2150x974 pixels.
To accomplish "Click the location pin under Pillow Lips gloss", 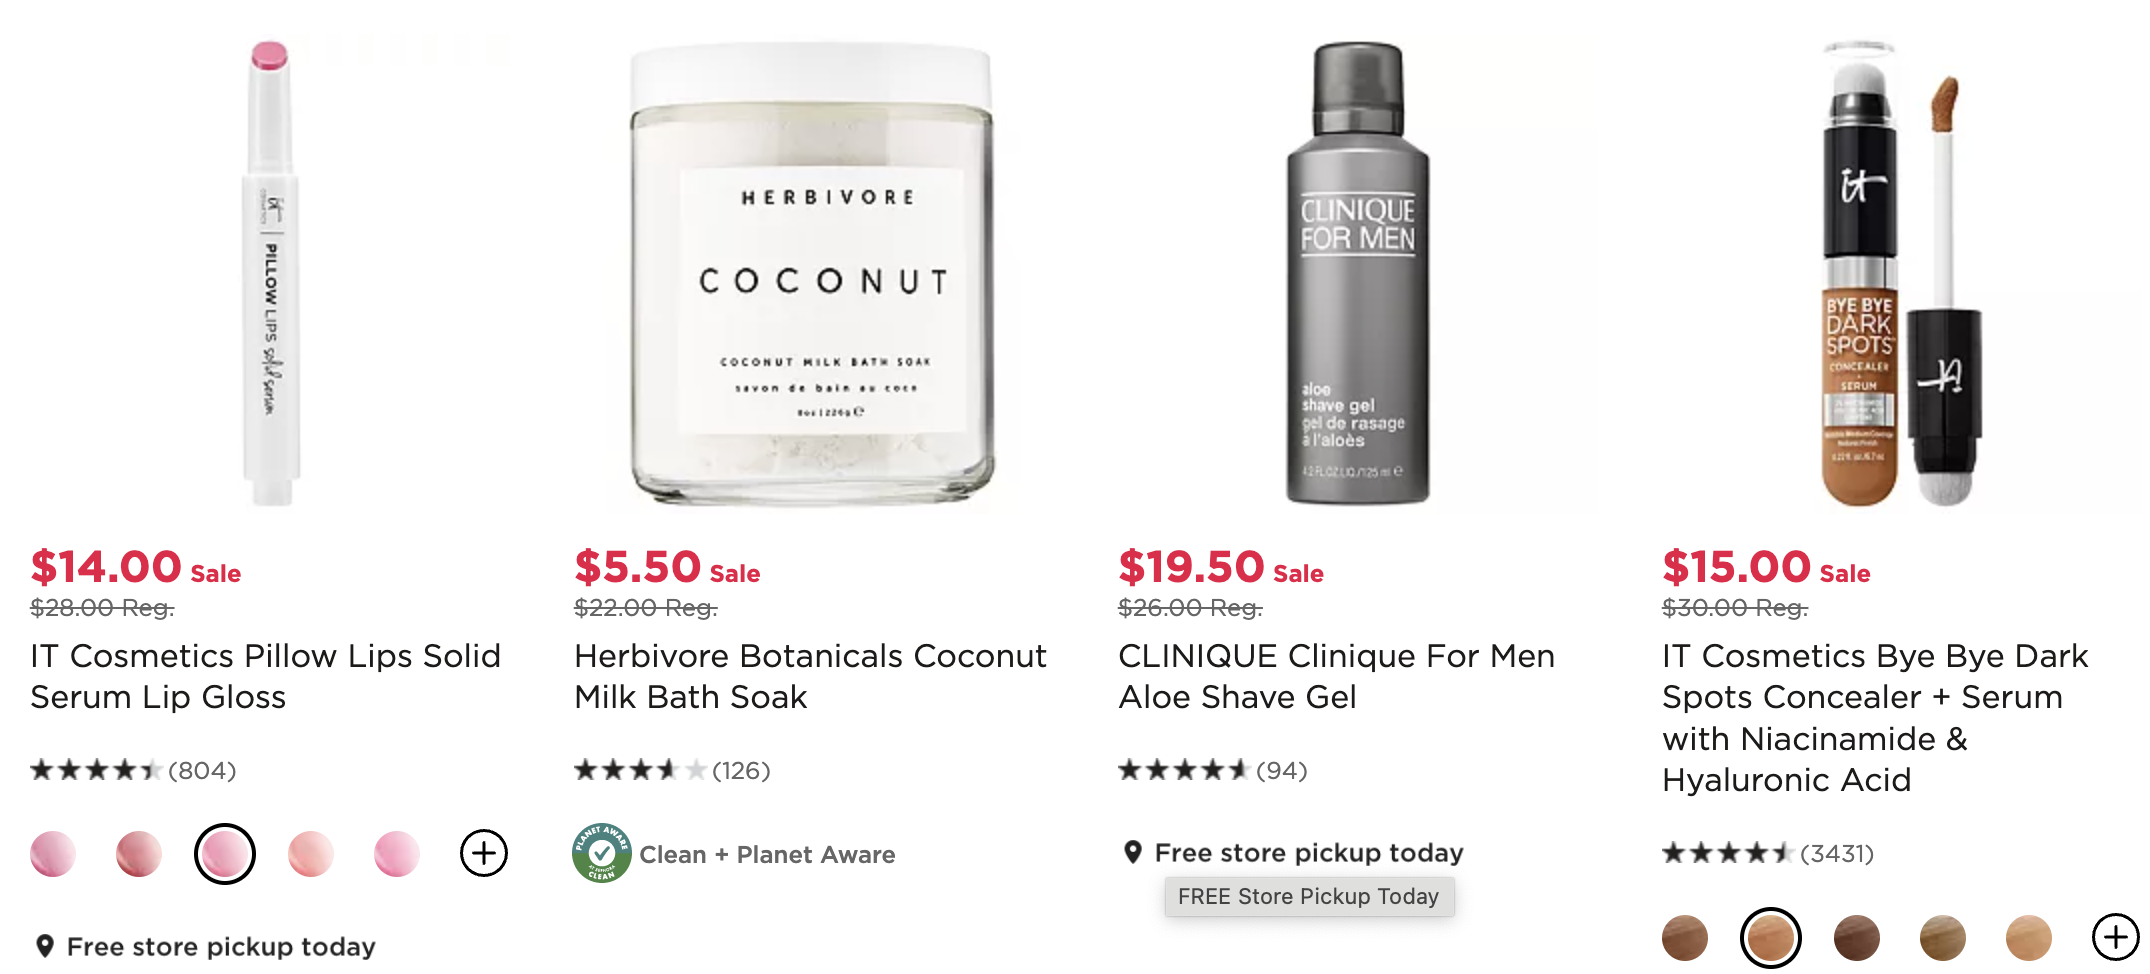I will [44, 946].
